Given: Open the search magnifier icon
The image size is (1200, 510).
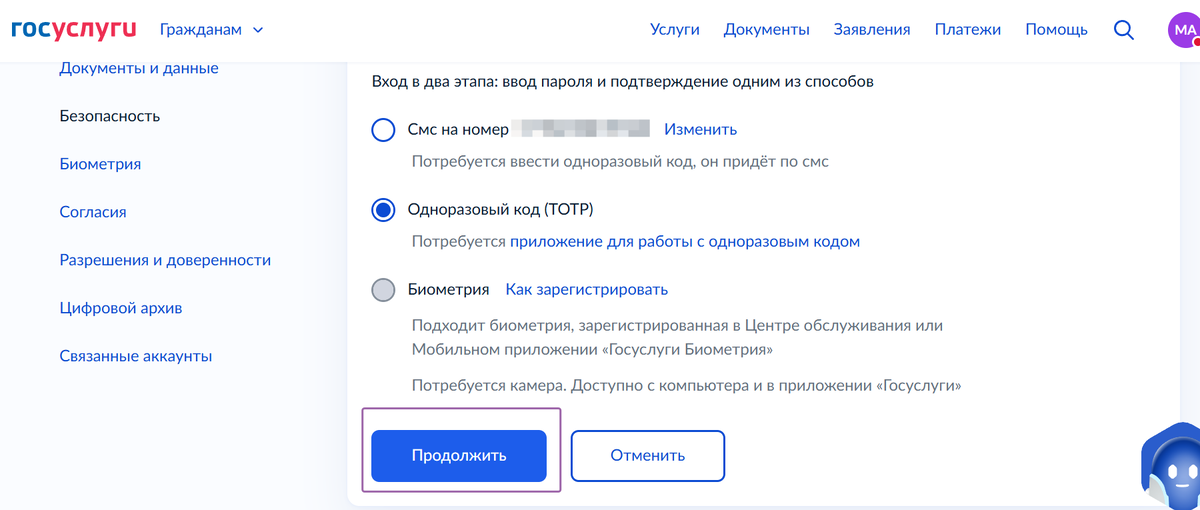Looking at the screenshot, I should (x=1124, y=30).
